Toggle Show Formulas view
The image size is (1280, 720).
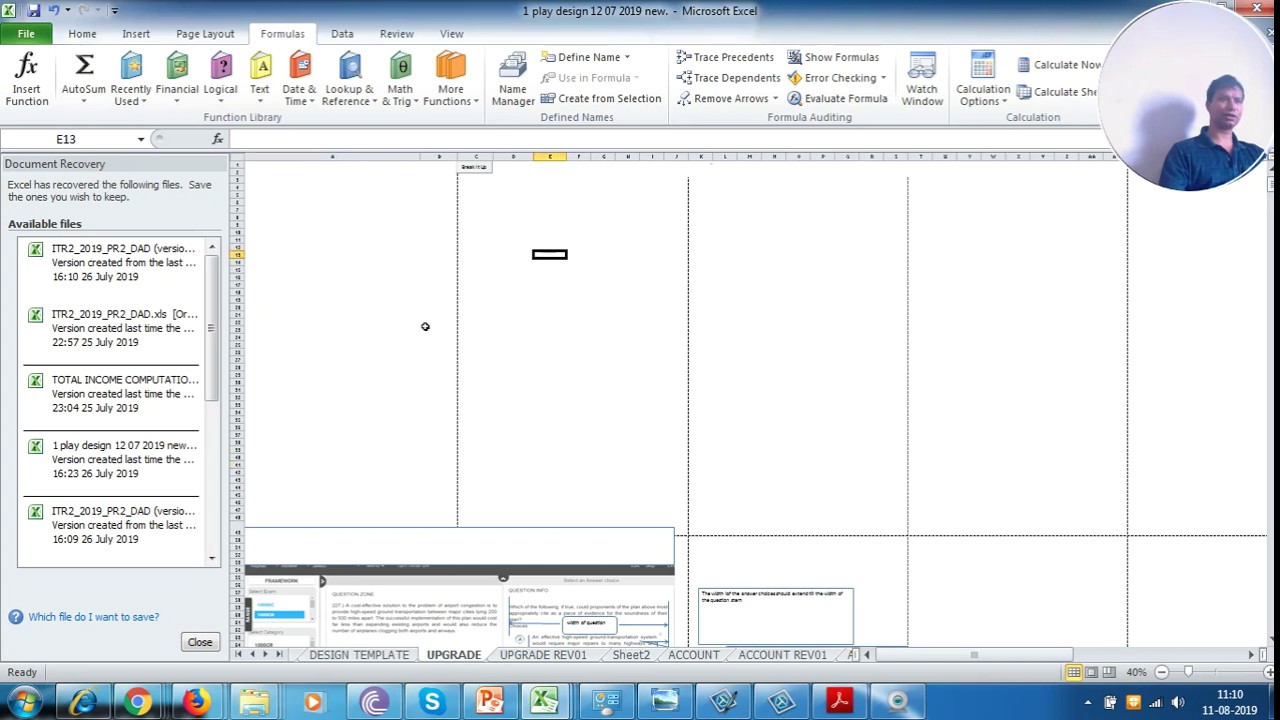(x=832, y=57)
